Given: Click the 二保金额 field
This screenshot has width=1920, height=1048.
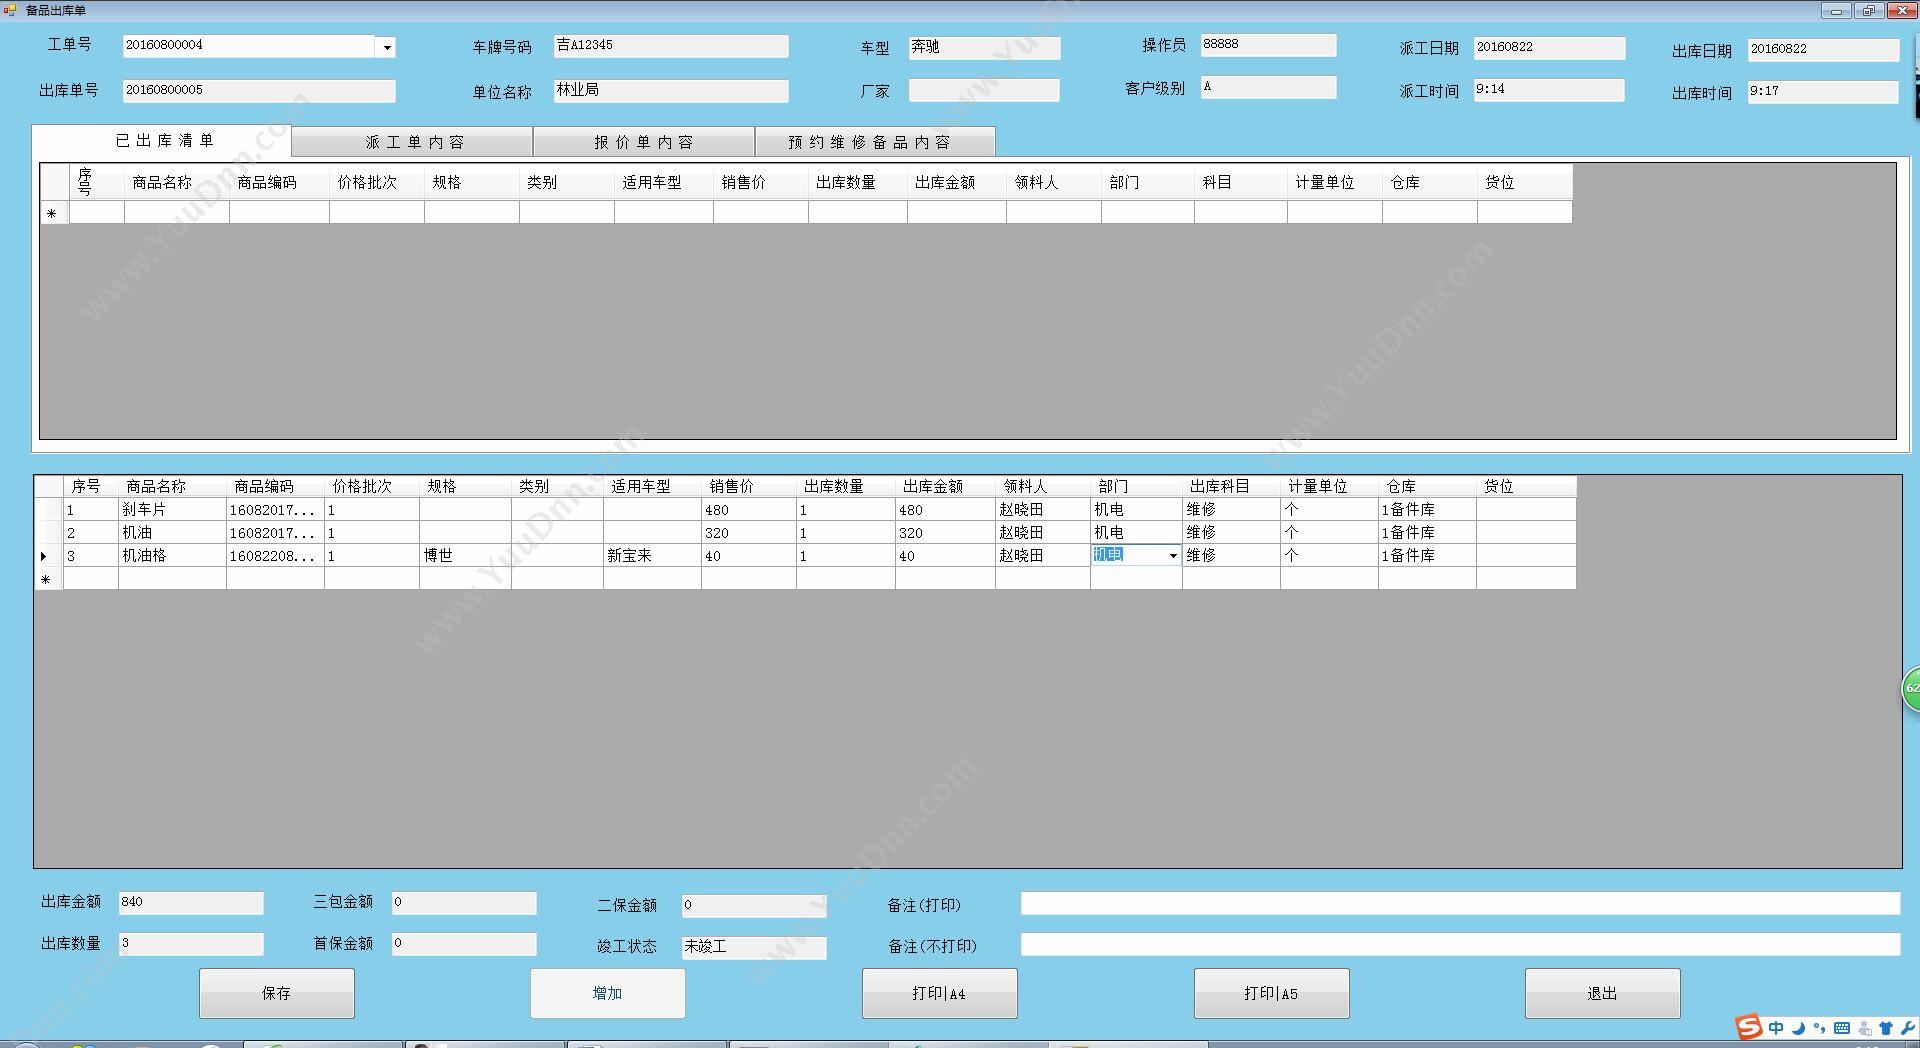Looking at the screenshot, I should (x=754, y=905).
